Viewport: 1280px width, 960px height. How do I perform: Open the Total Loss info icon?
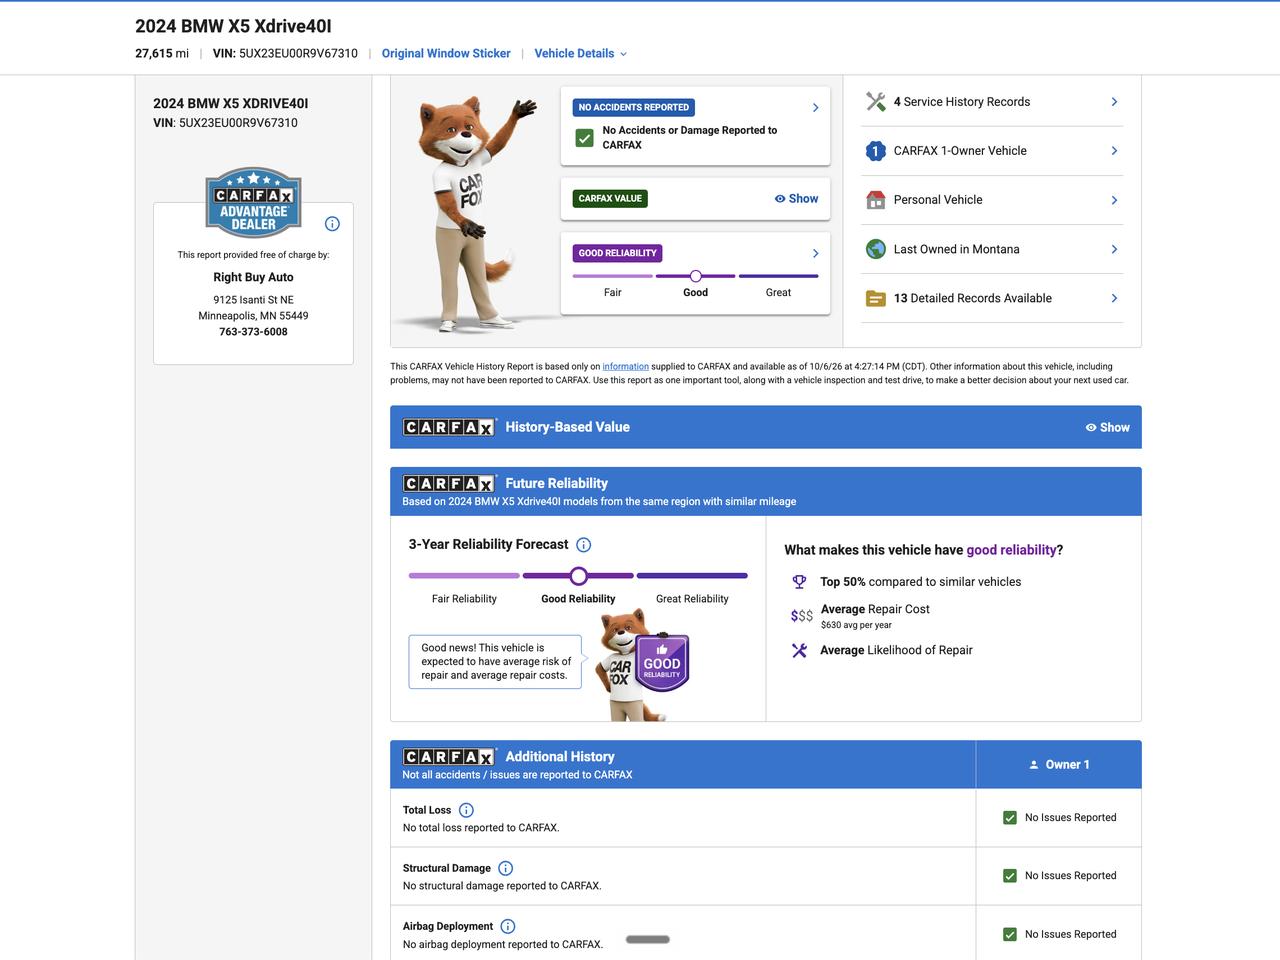coord(466,810)
